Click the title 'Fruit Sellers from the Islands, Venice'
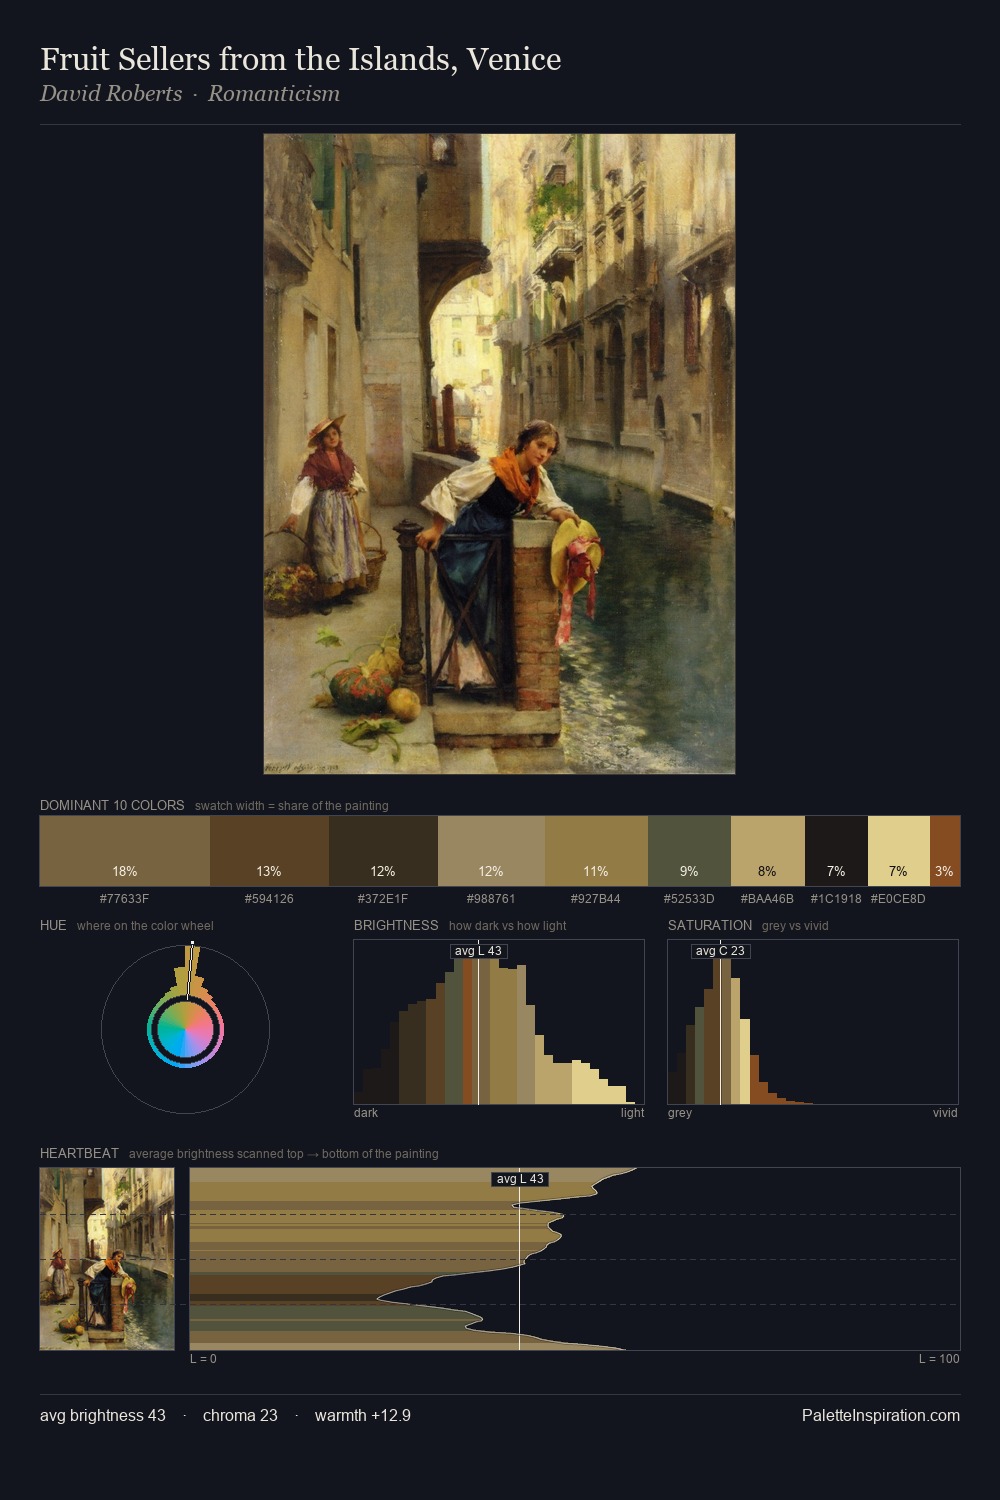The image size is (1000, 1500). pos(300,60)
